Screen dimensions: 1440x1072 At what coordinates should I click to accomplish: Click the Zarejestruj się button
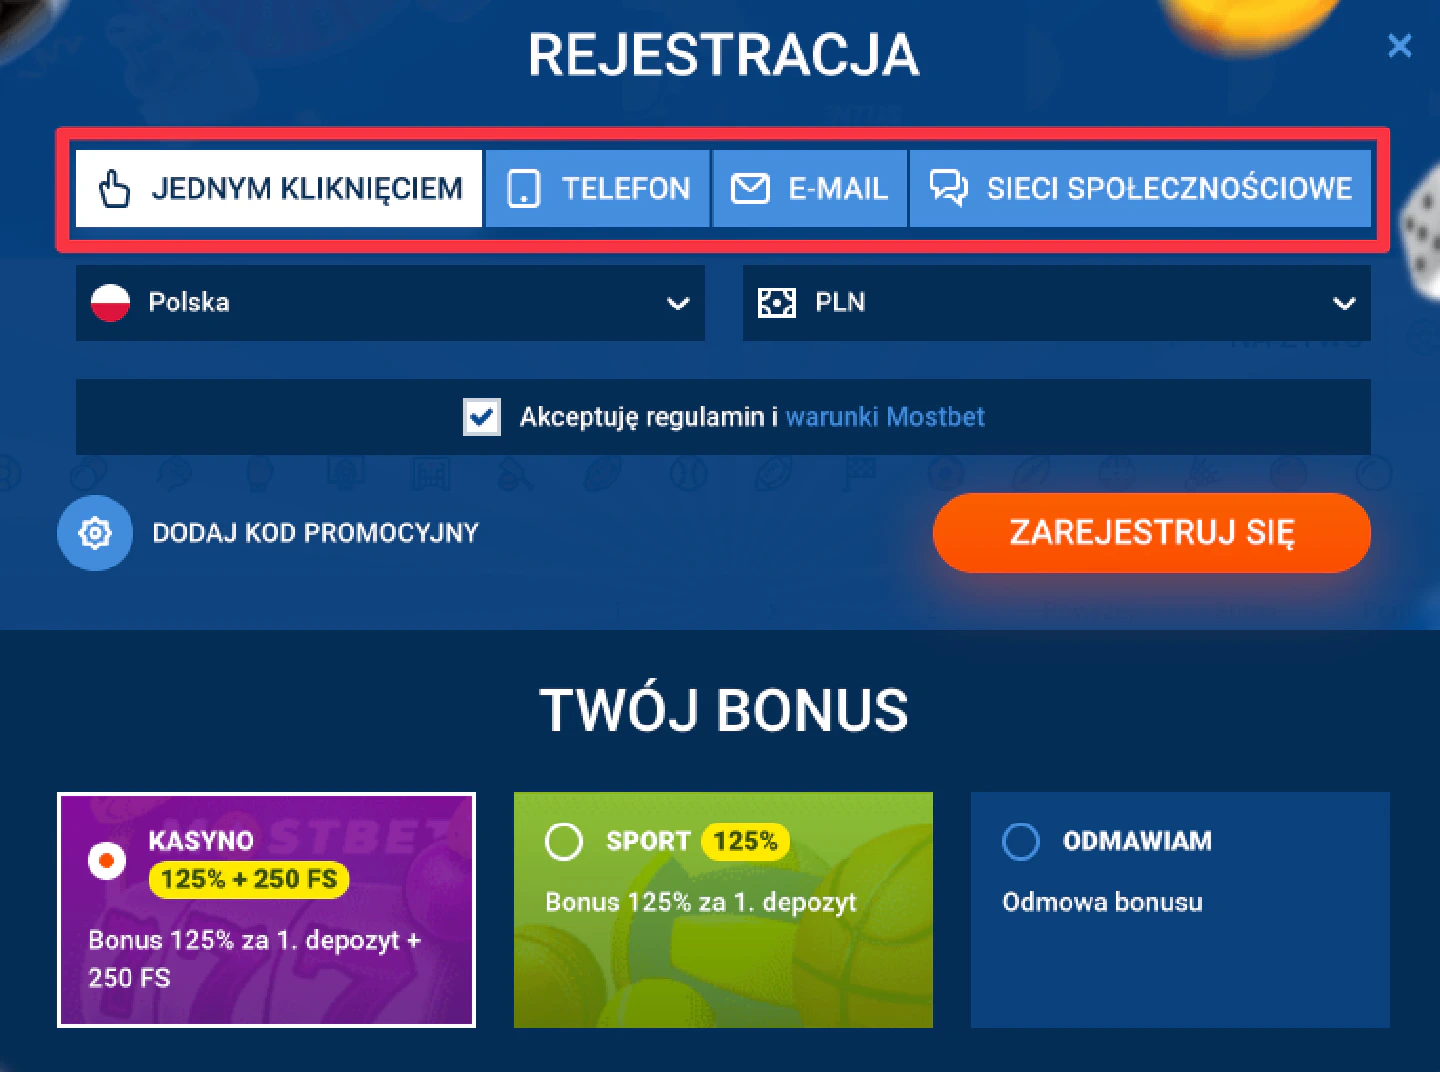1151,533
